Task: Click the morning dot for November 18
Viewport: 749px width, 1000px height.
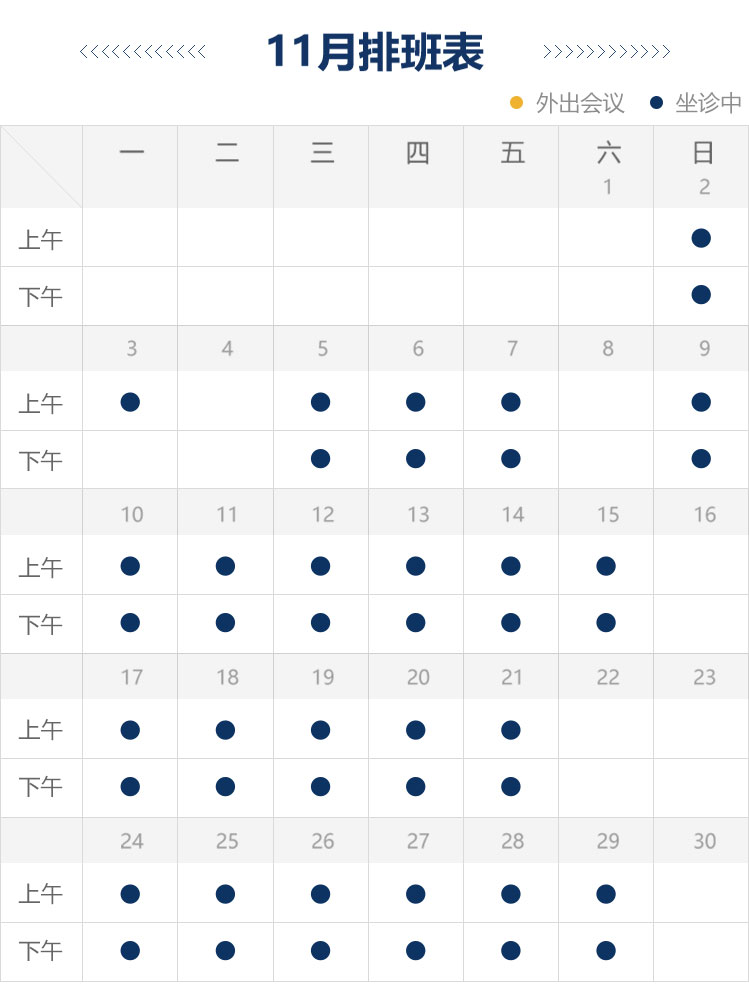Action: [225, 730]
